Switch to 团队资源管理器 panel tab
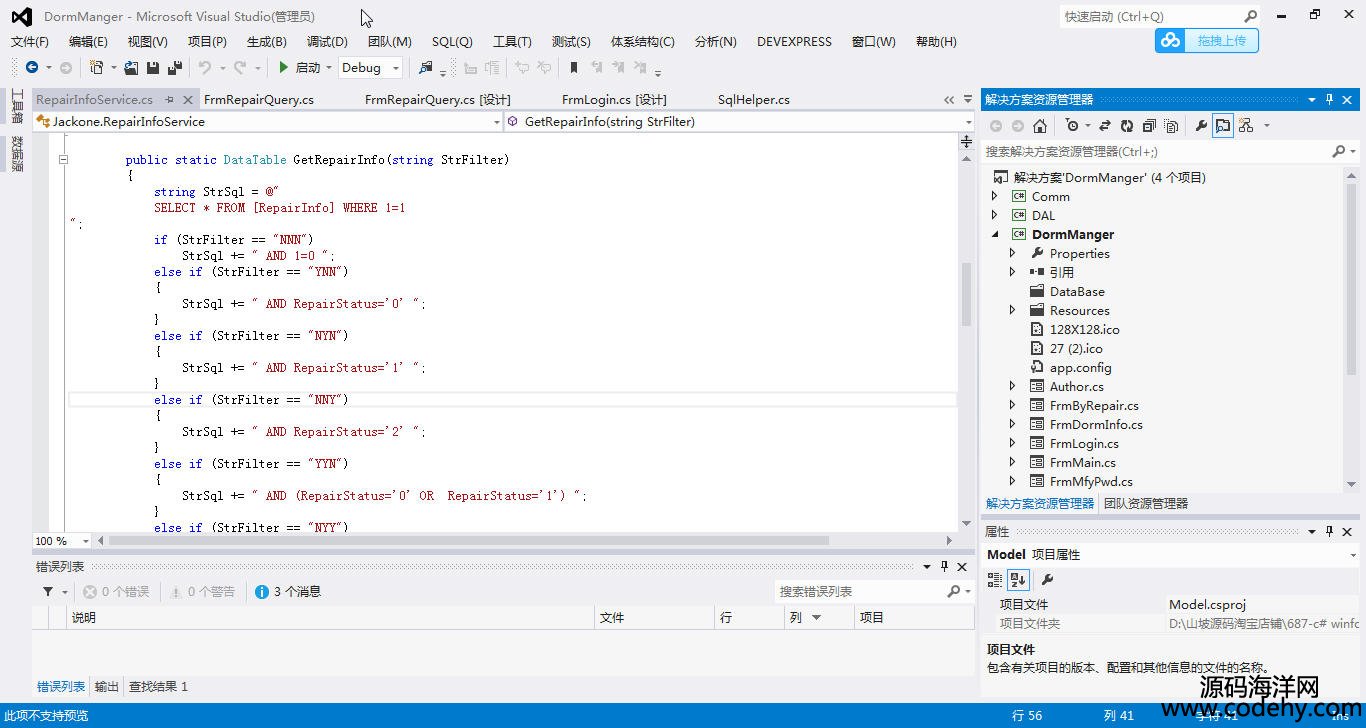Viewport: 1366px width, 728px height. click(1145, 504)
